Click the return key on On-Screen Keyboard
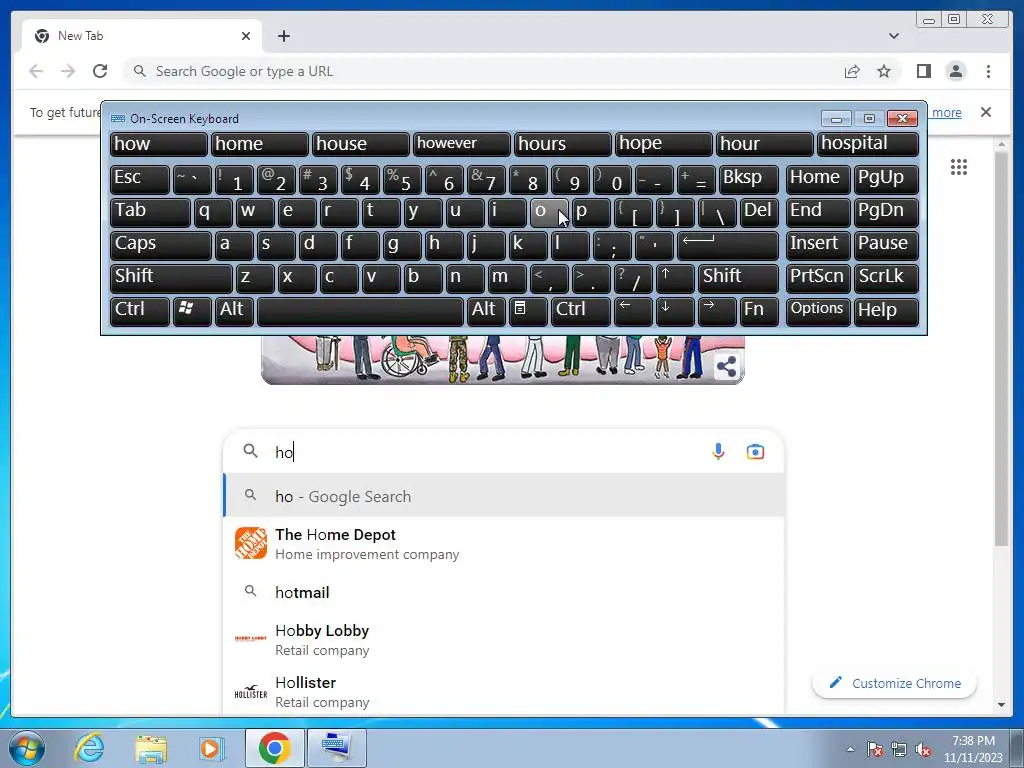 (x=728, y=245)
